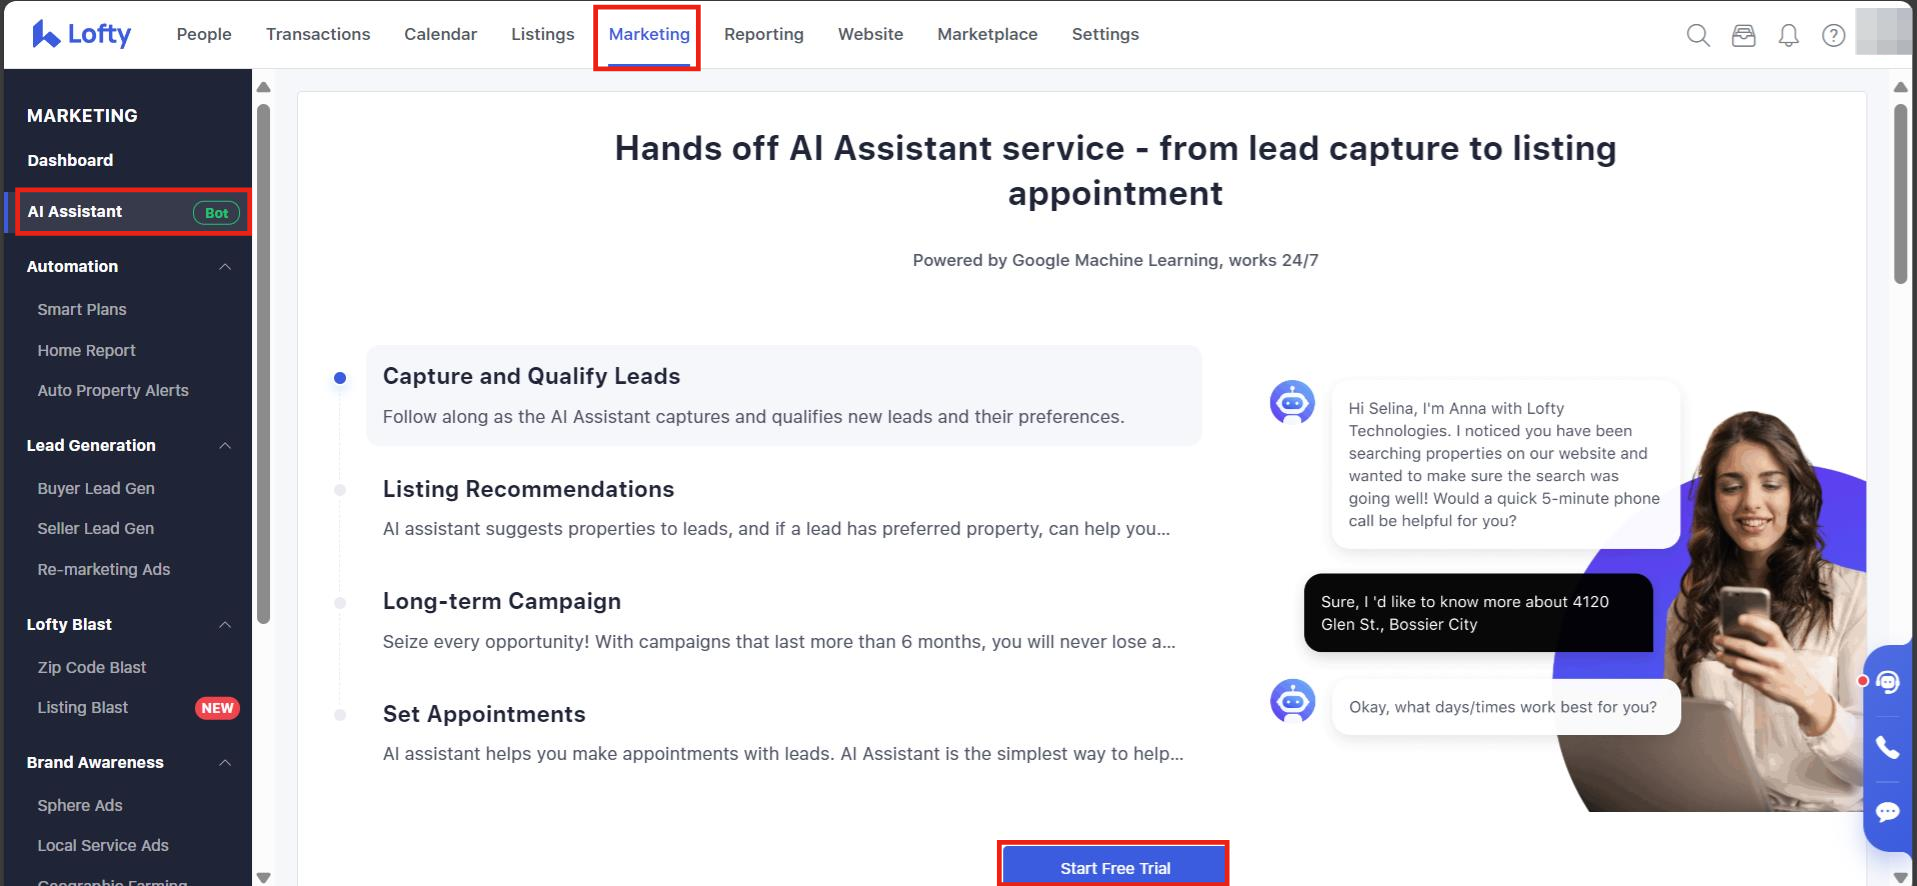This screenshot has width=1917, height=886.
Task: Open the AI bot floating widget
Action: [1887, 682]
